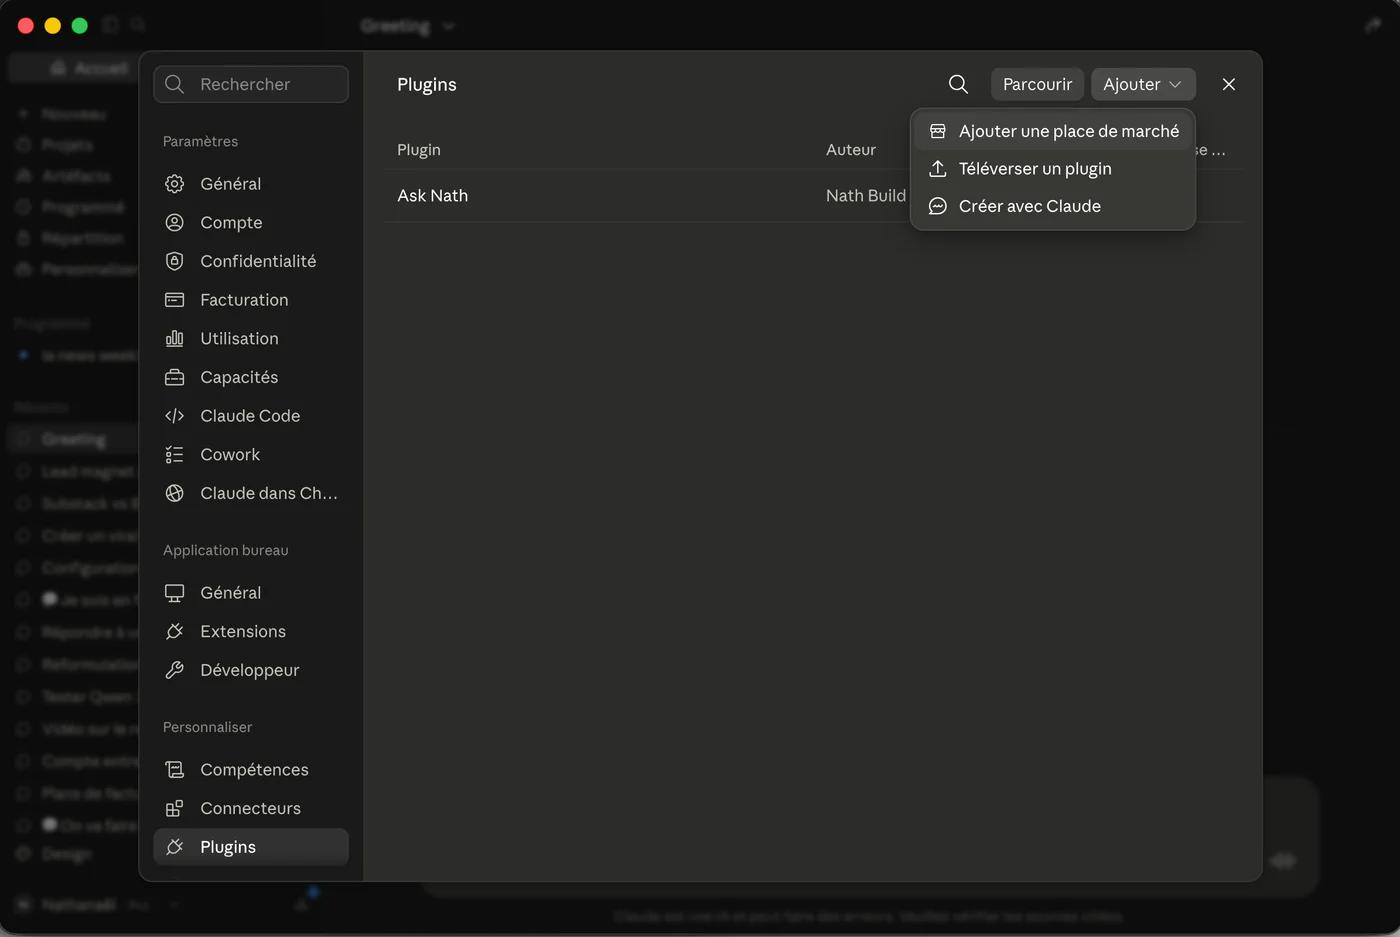Click the upload arrow icon in menu
Image resolution: width=1400 pixels, height=937 pixels.
(x=937, y=168)
